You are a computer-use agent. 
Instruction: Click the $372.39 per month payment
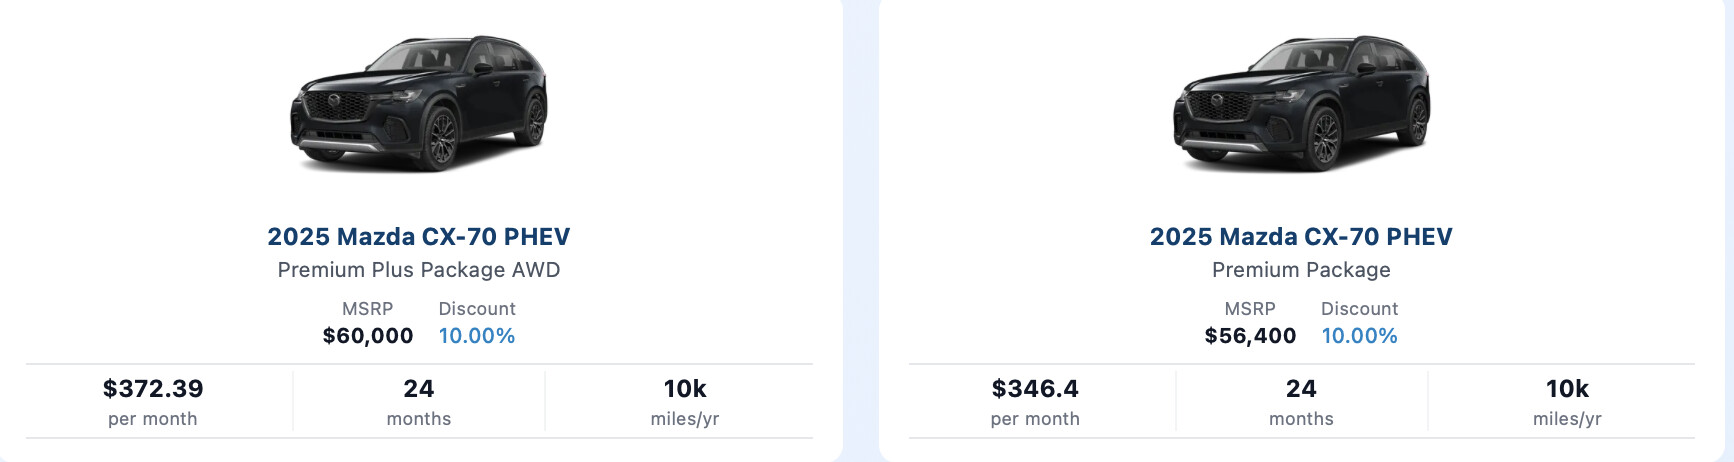[x=153, y=389]
